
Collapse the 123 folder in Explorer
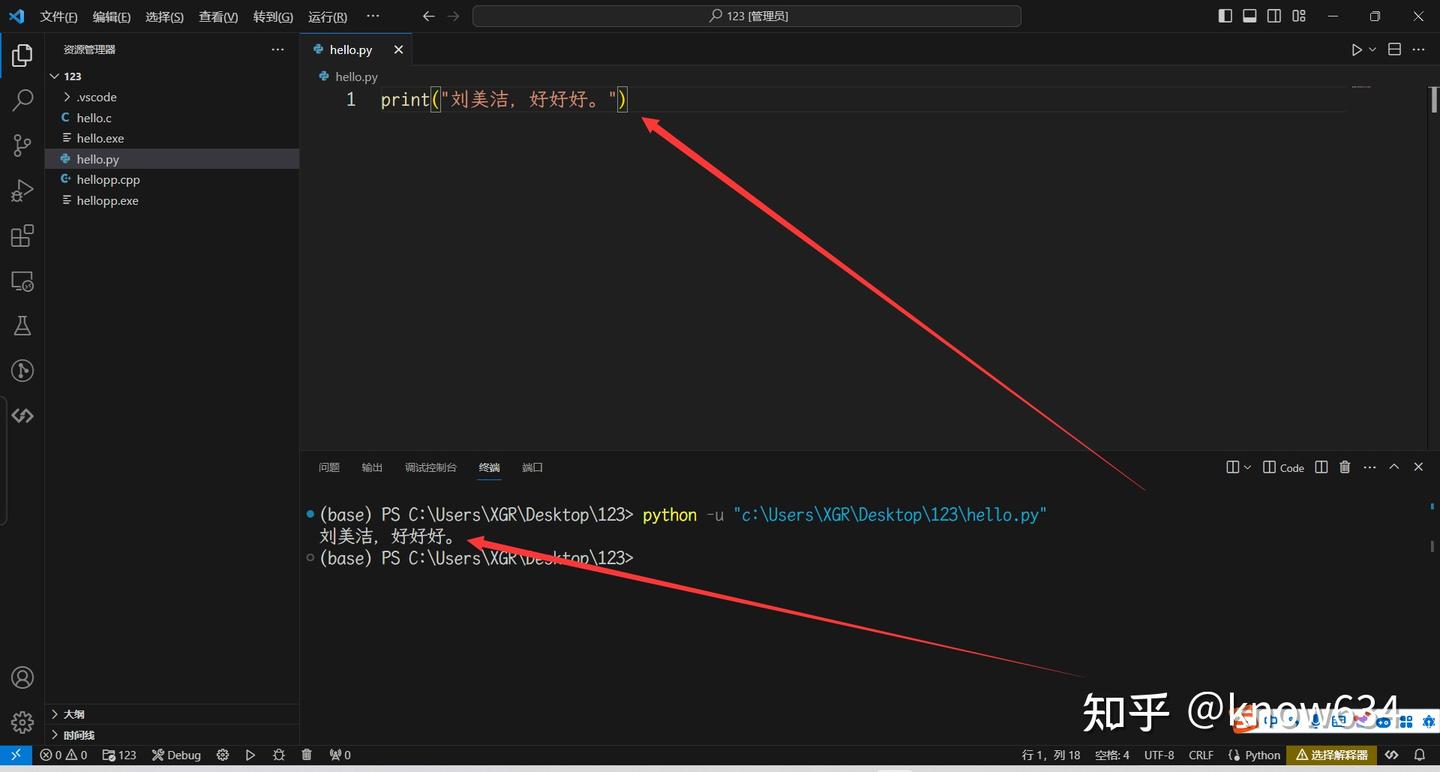coord(56,75)
